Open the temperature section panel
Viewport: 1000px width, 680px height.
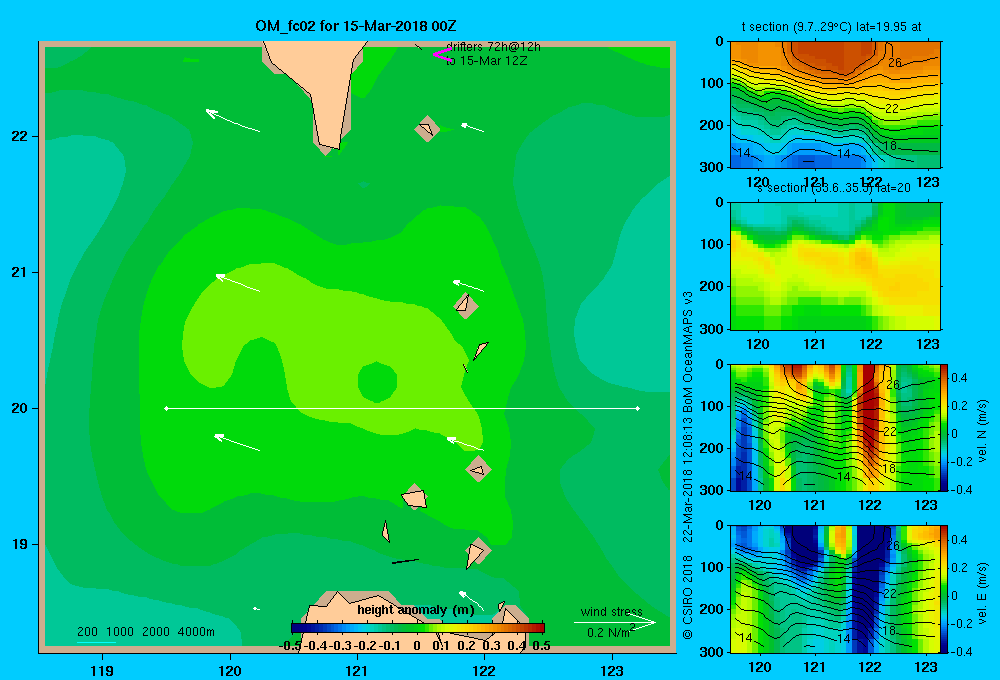(835, 105)
